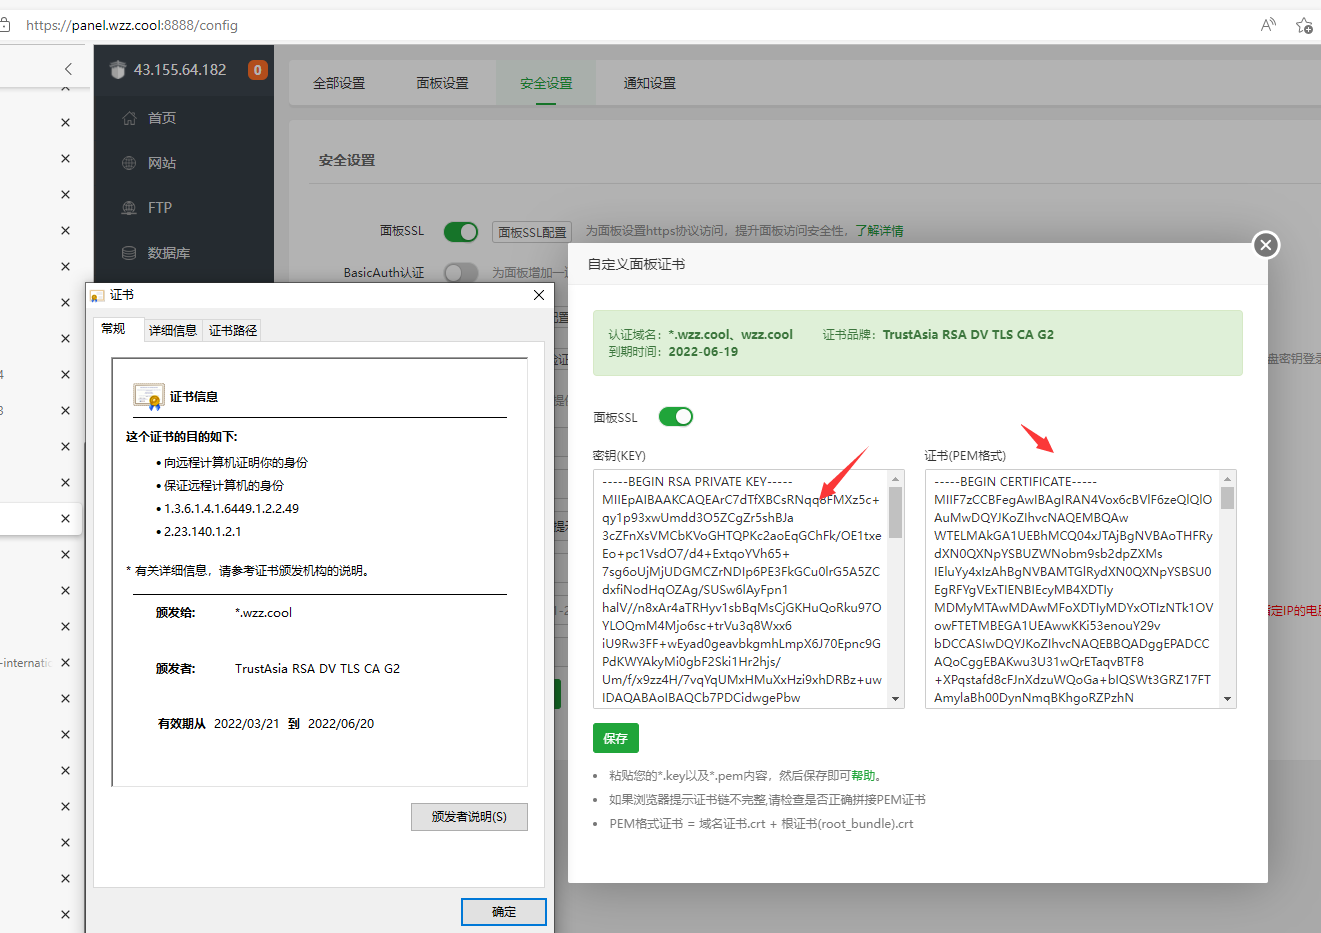This screenshot has width=1321, height=933.
Task: Click the green 保存 button
Action: 616,738
